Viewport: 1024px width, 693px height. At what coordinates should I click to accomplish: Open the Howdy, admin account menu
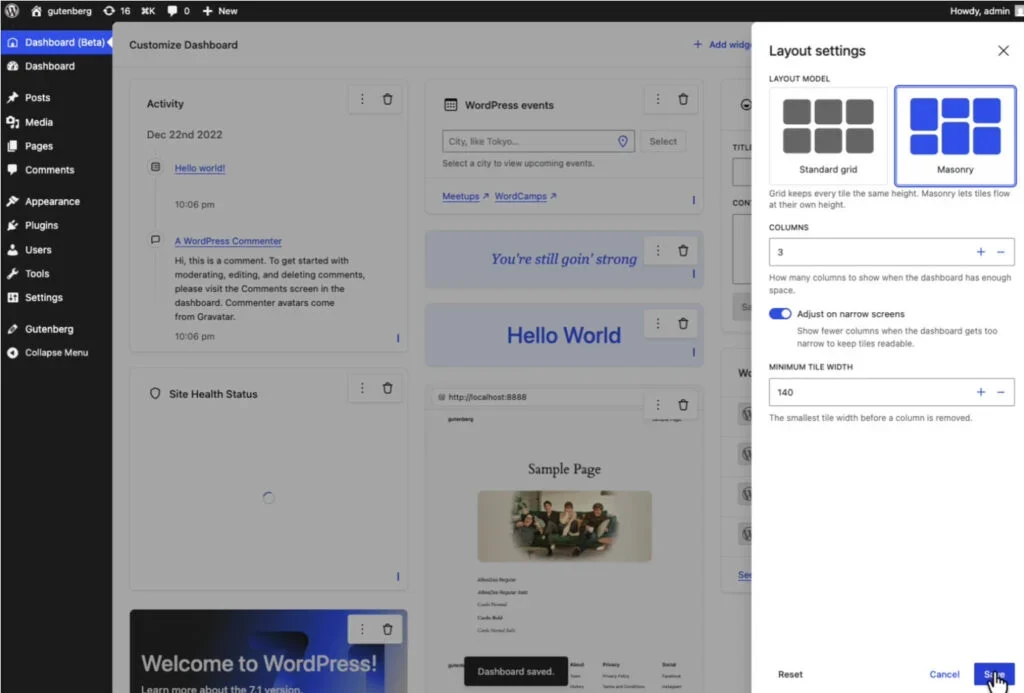tap(985, 10)
